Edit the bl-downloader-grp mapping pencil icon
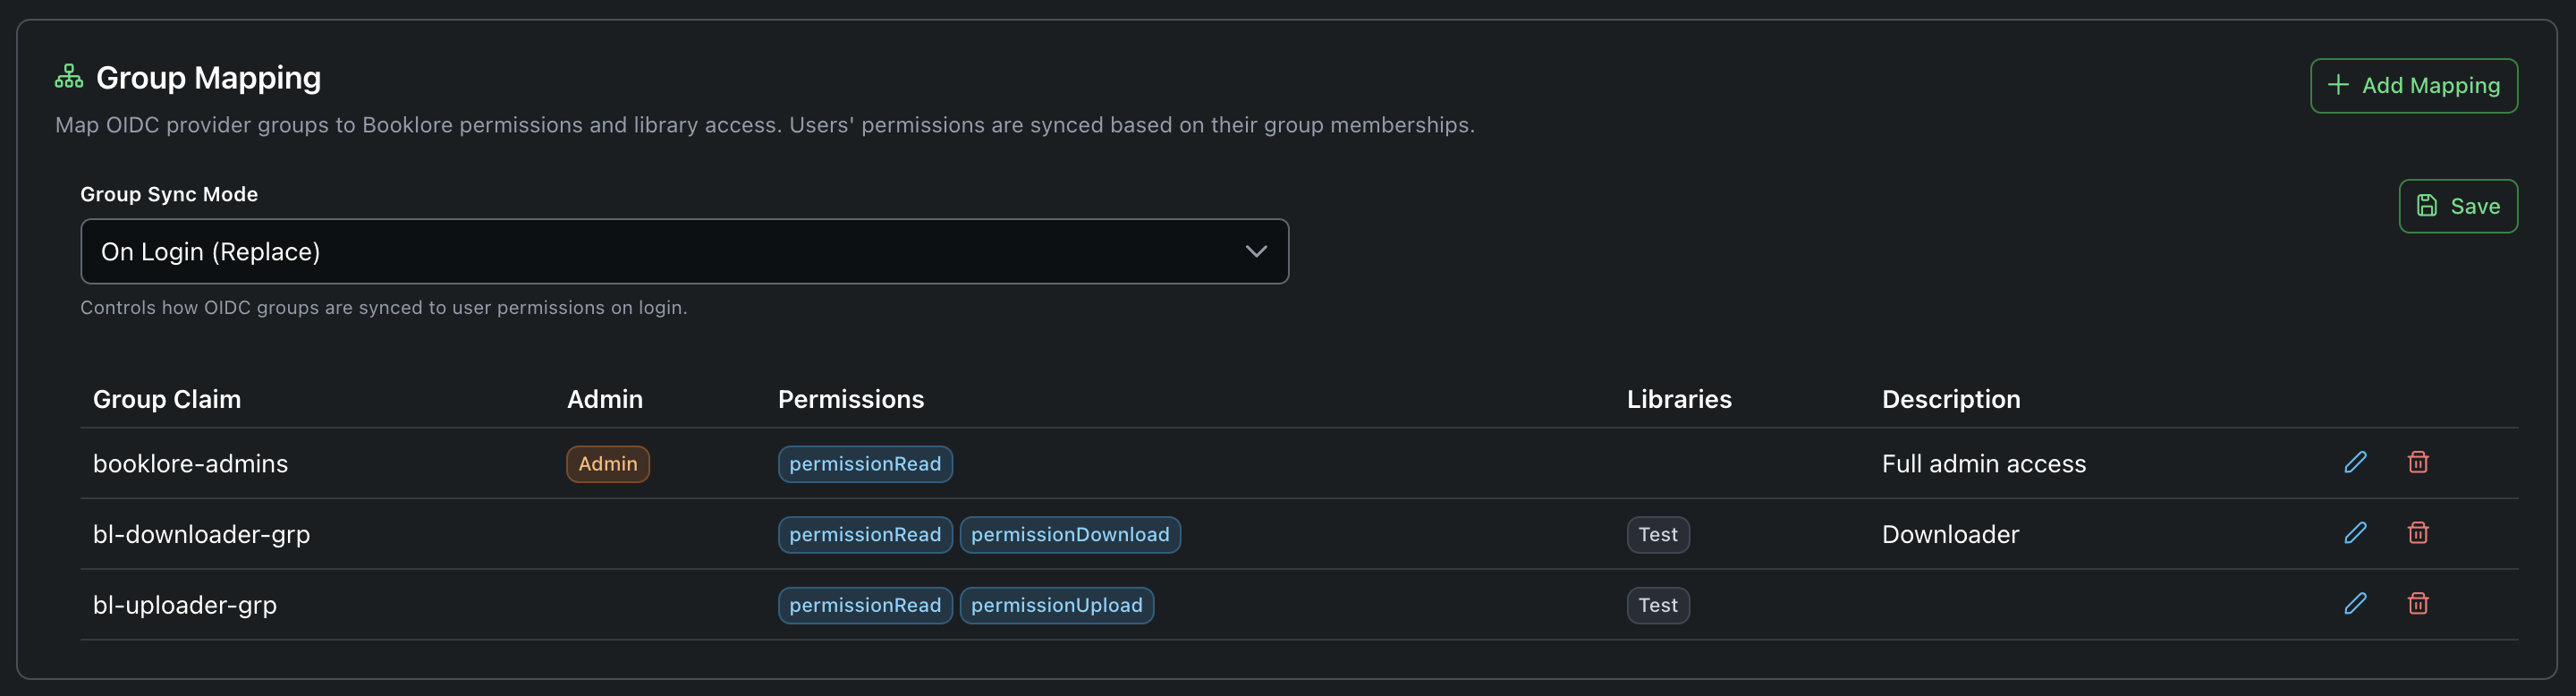Viewport: 2576px width, 696px height. coord(2355,533)
